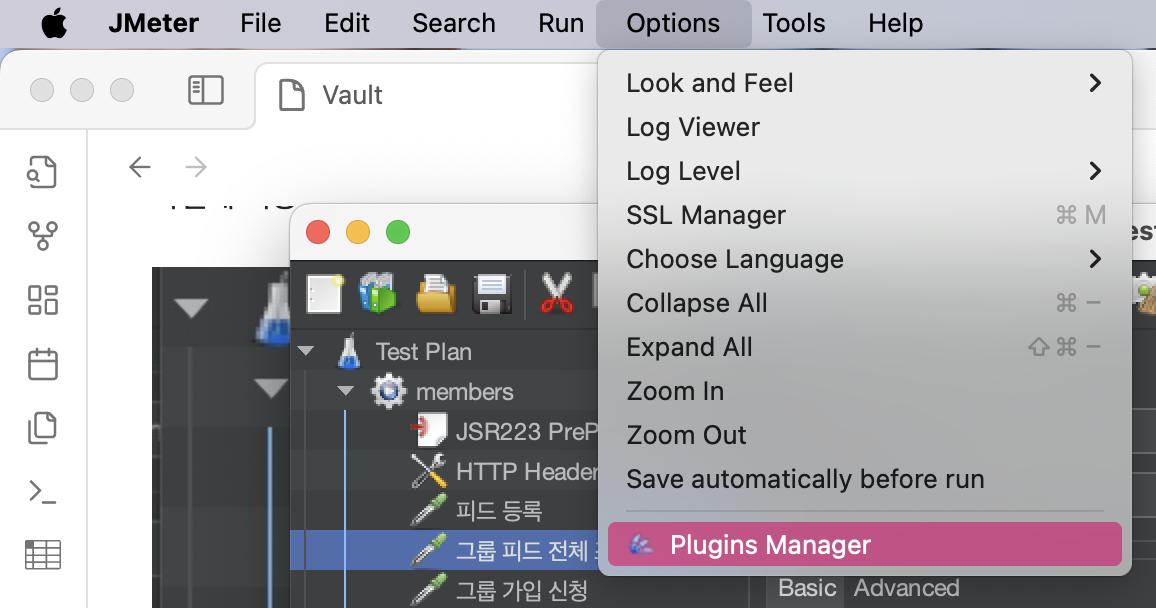The height and width of the screenshot is (608, 1156).
Task: Select the Vault tab
Action: (x=352, y=96)
